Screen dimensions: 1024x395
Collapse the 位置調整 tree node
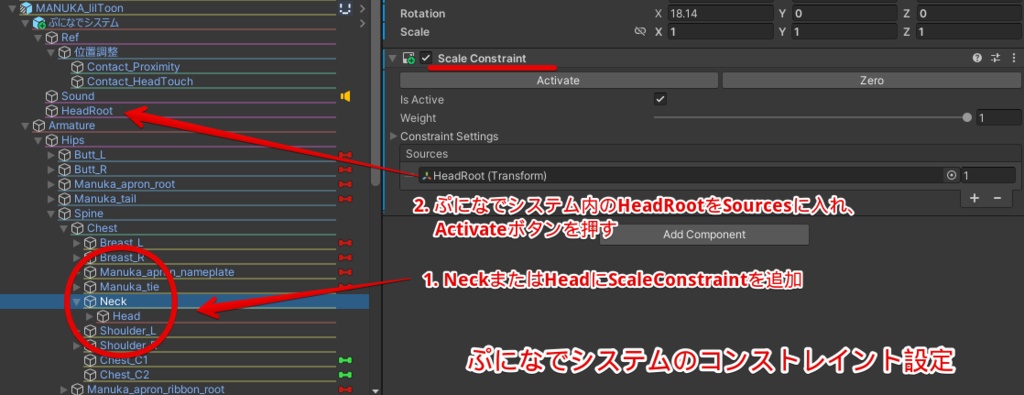point(50,52)
